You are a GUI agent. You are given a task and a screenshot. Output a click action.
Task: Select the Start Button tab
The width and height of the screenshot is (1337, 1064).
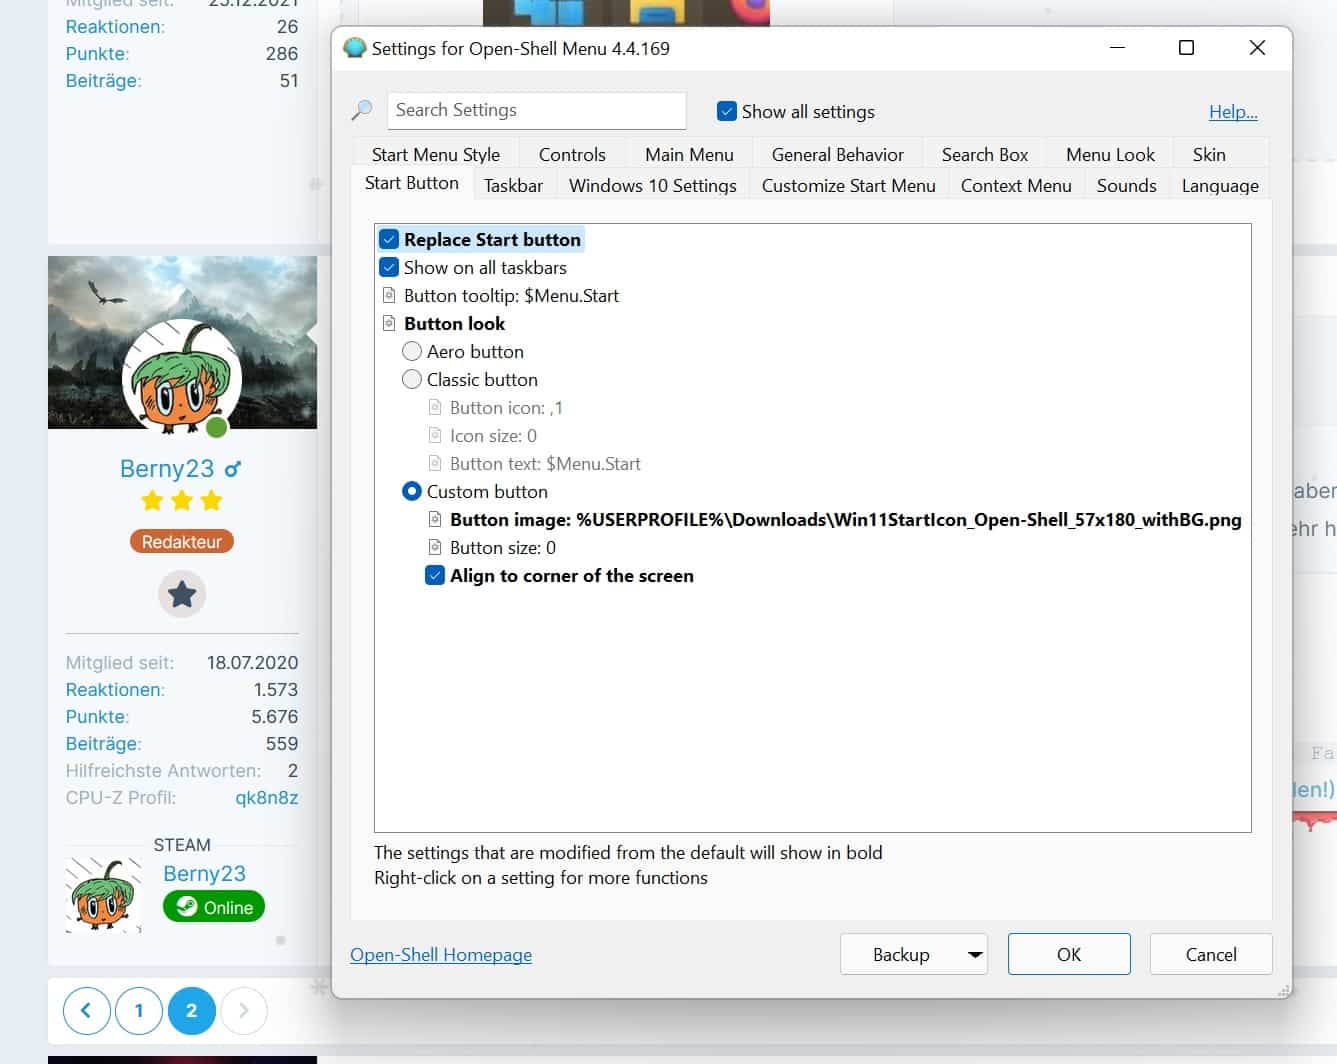(x=412, y=183)
